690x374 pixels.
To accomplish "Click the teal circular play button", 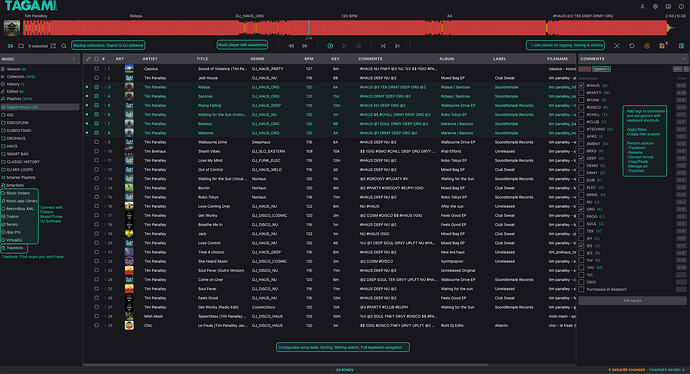I will pyautogui.click(x=330, y=46).
